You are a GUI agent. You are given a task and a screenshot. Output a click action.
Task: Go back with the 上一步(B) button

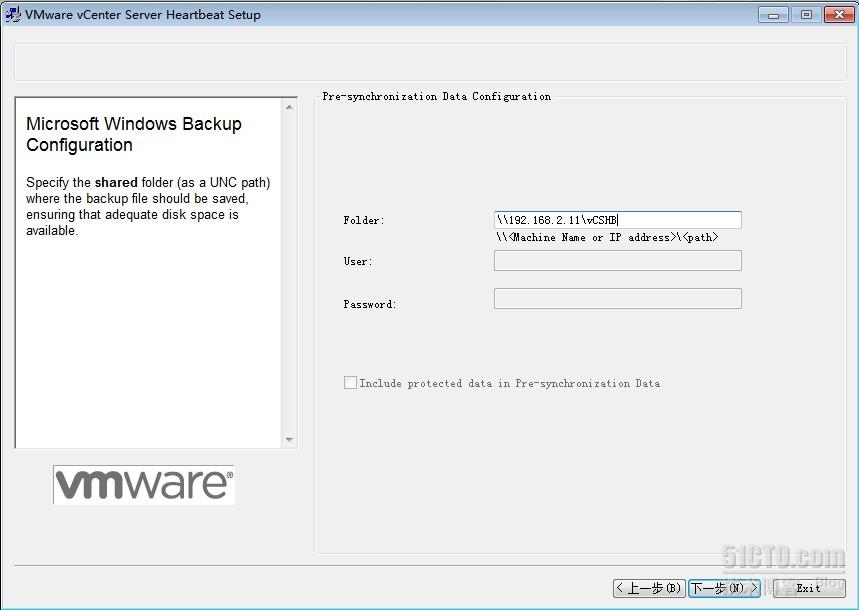point(649,588)
